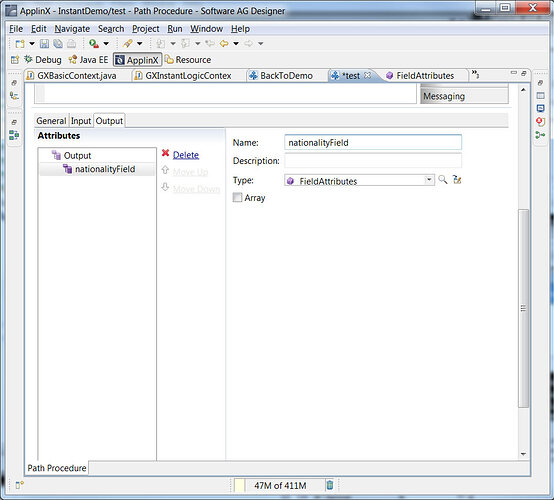The width and height of the screenshot is (554, 500).
Task: Open the Navigate menu
Action: click(72, 29)
